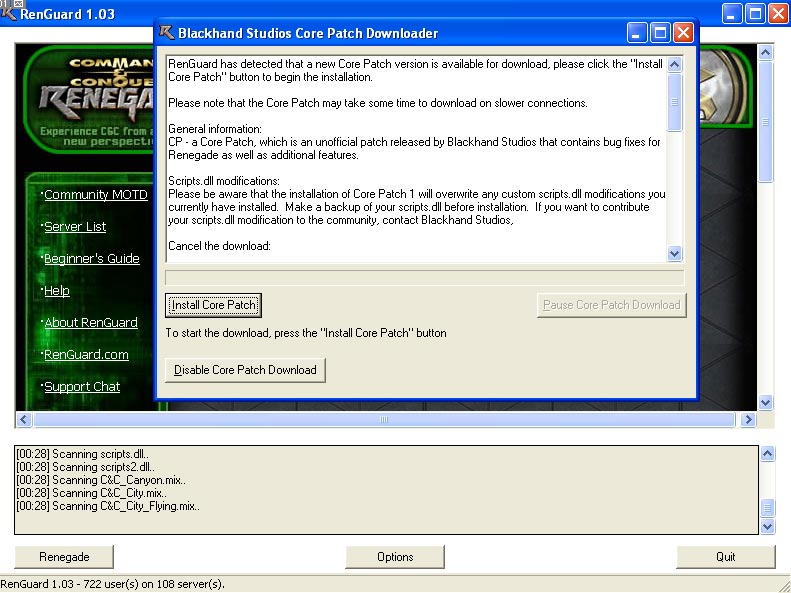The width and height of the screenshot is (791, 593).
Task: Minimize the Core Patch Downloader dialog
Action: [637, 33]
